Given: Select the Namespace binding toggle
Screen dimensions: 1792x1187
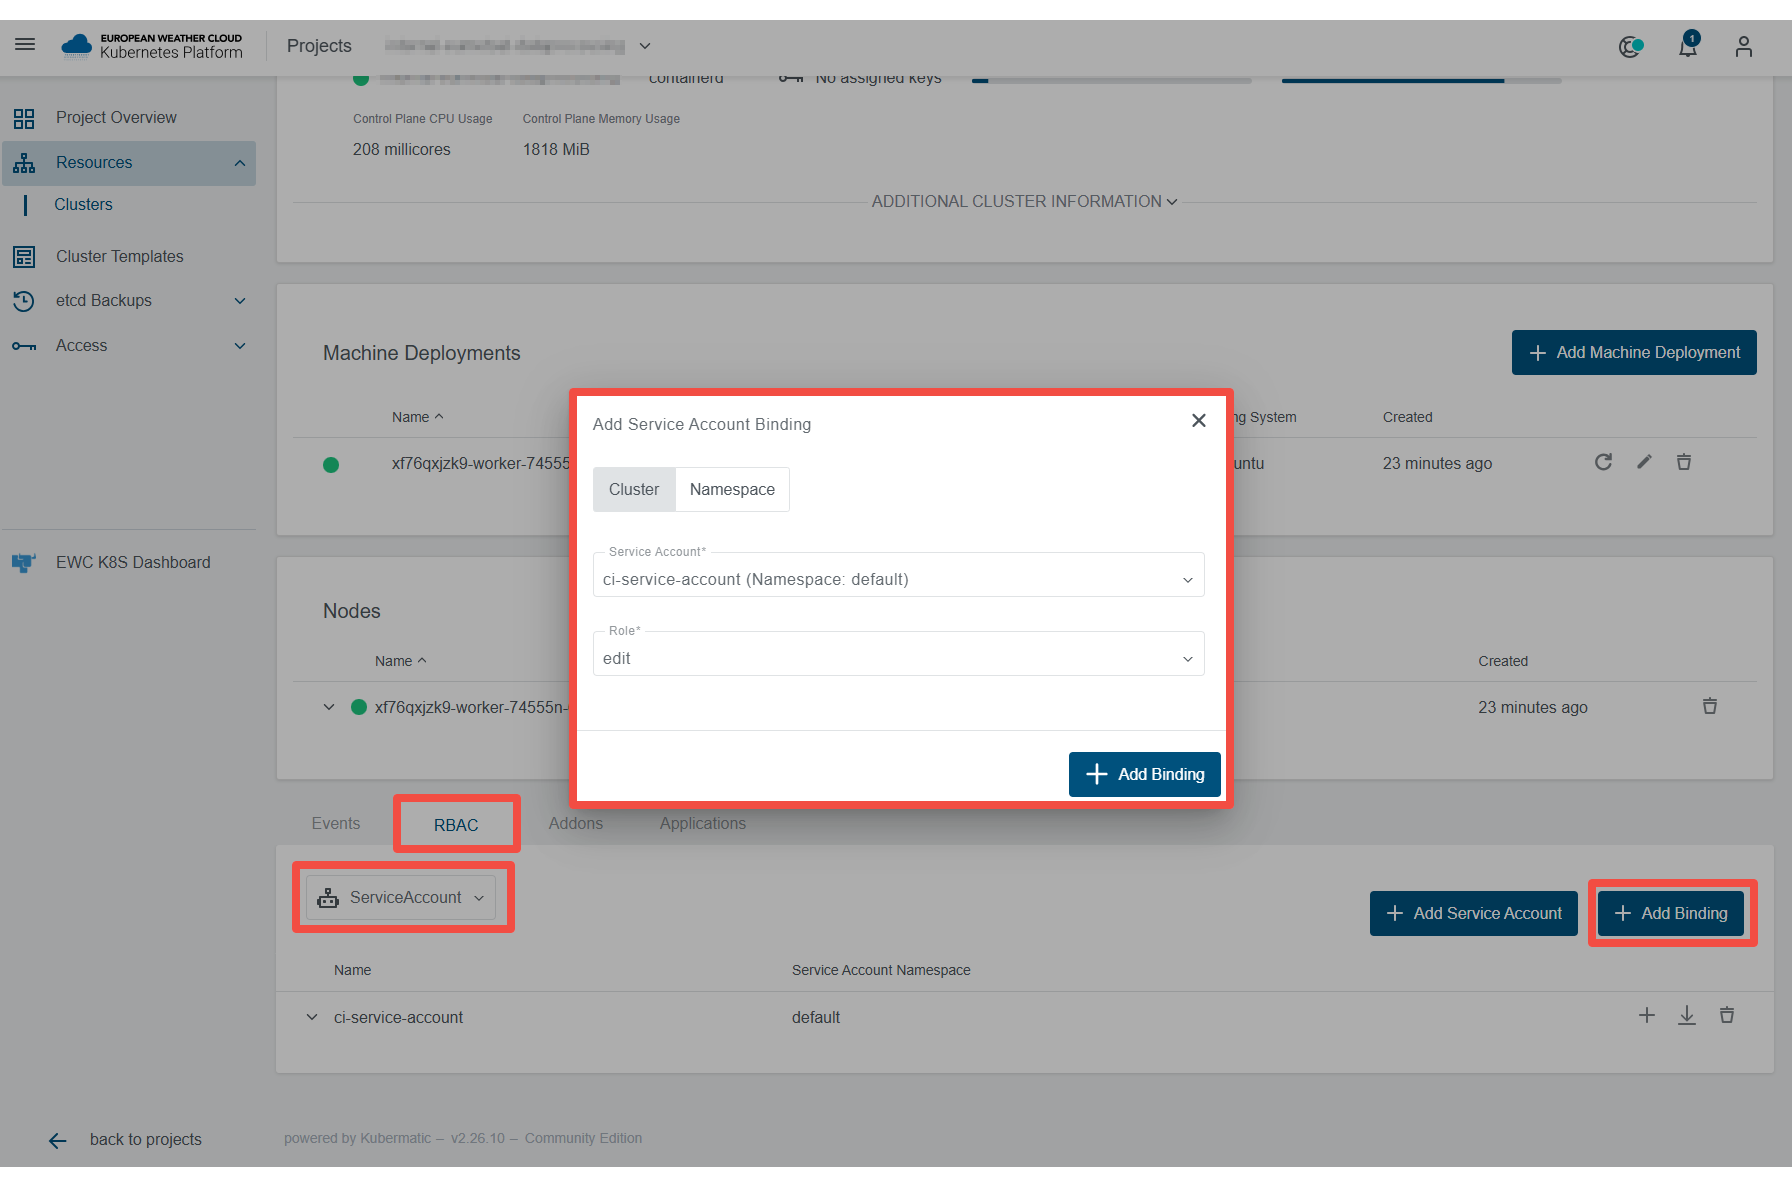Looking at the screenshot, I should (x=732, y=490).
